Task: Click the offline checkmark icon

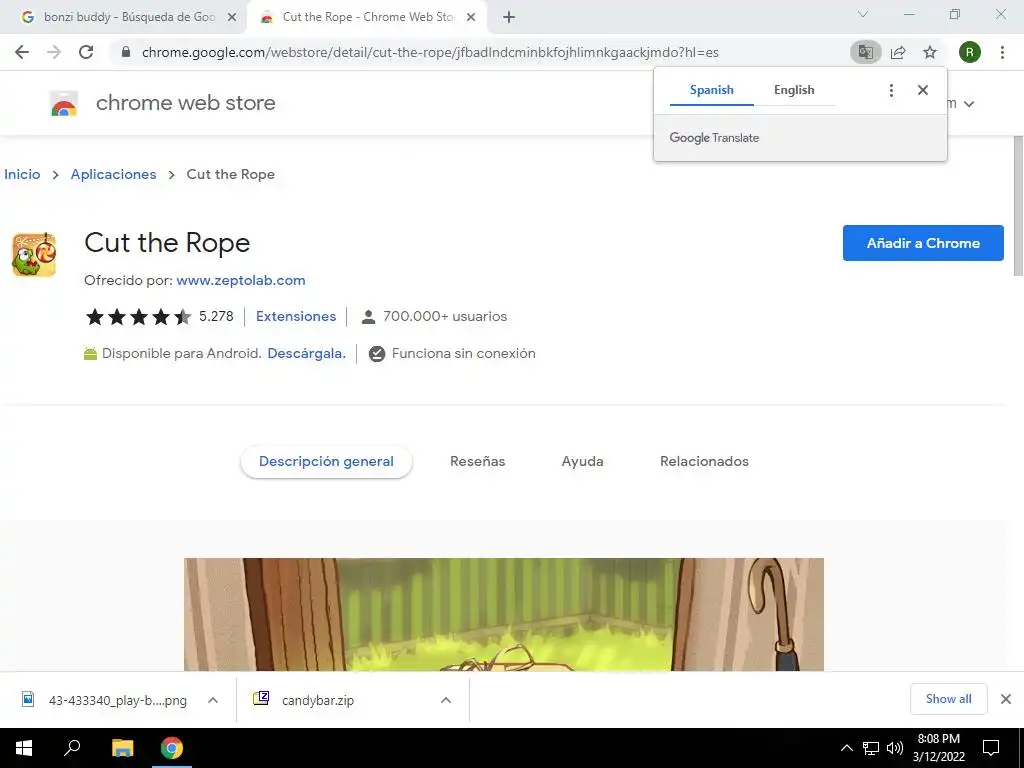Action: [x=377, y=354]
